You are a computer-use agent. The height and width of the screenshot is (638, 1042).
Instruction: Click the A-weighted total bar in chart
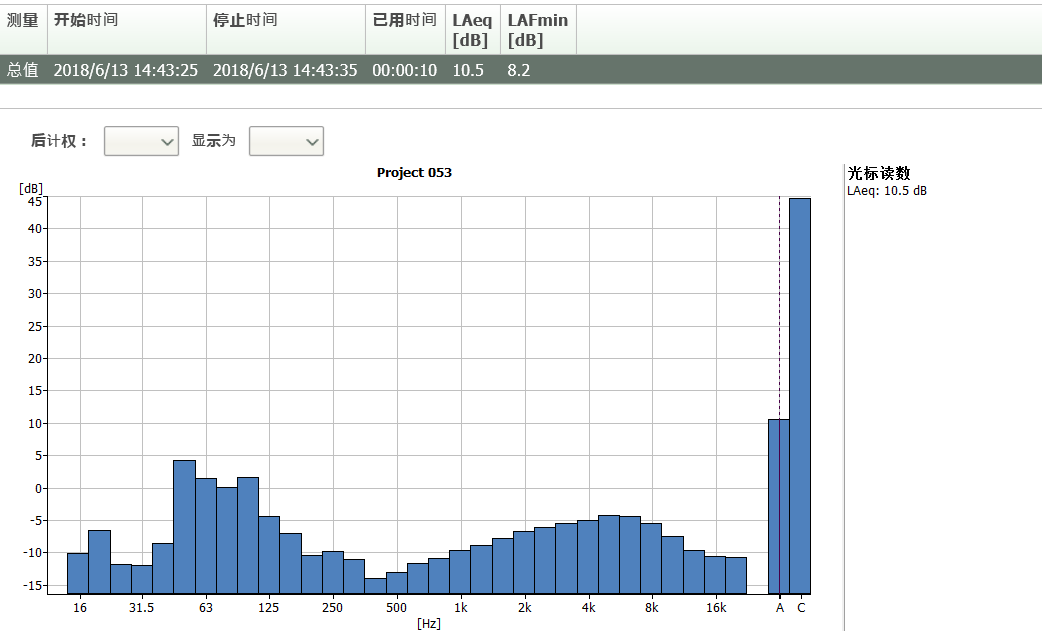pyautogui.click(x=778, y=506)
